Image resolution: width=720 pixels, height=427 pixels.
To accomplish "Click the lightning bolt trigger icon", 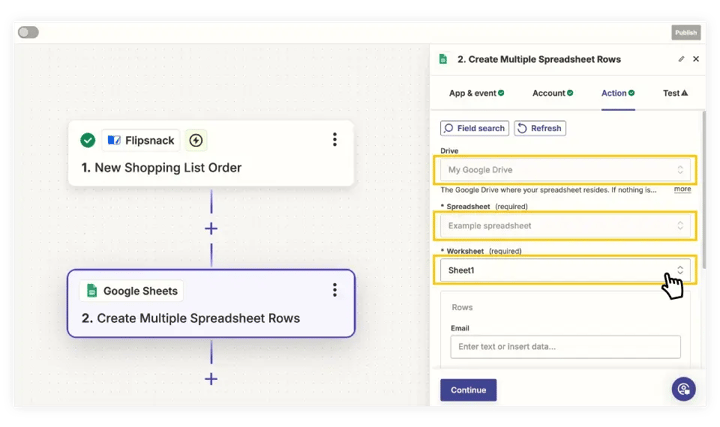I will click(x=196, y=140).
